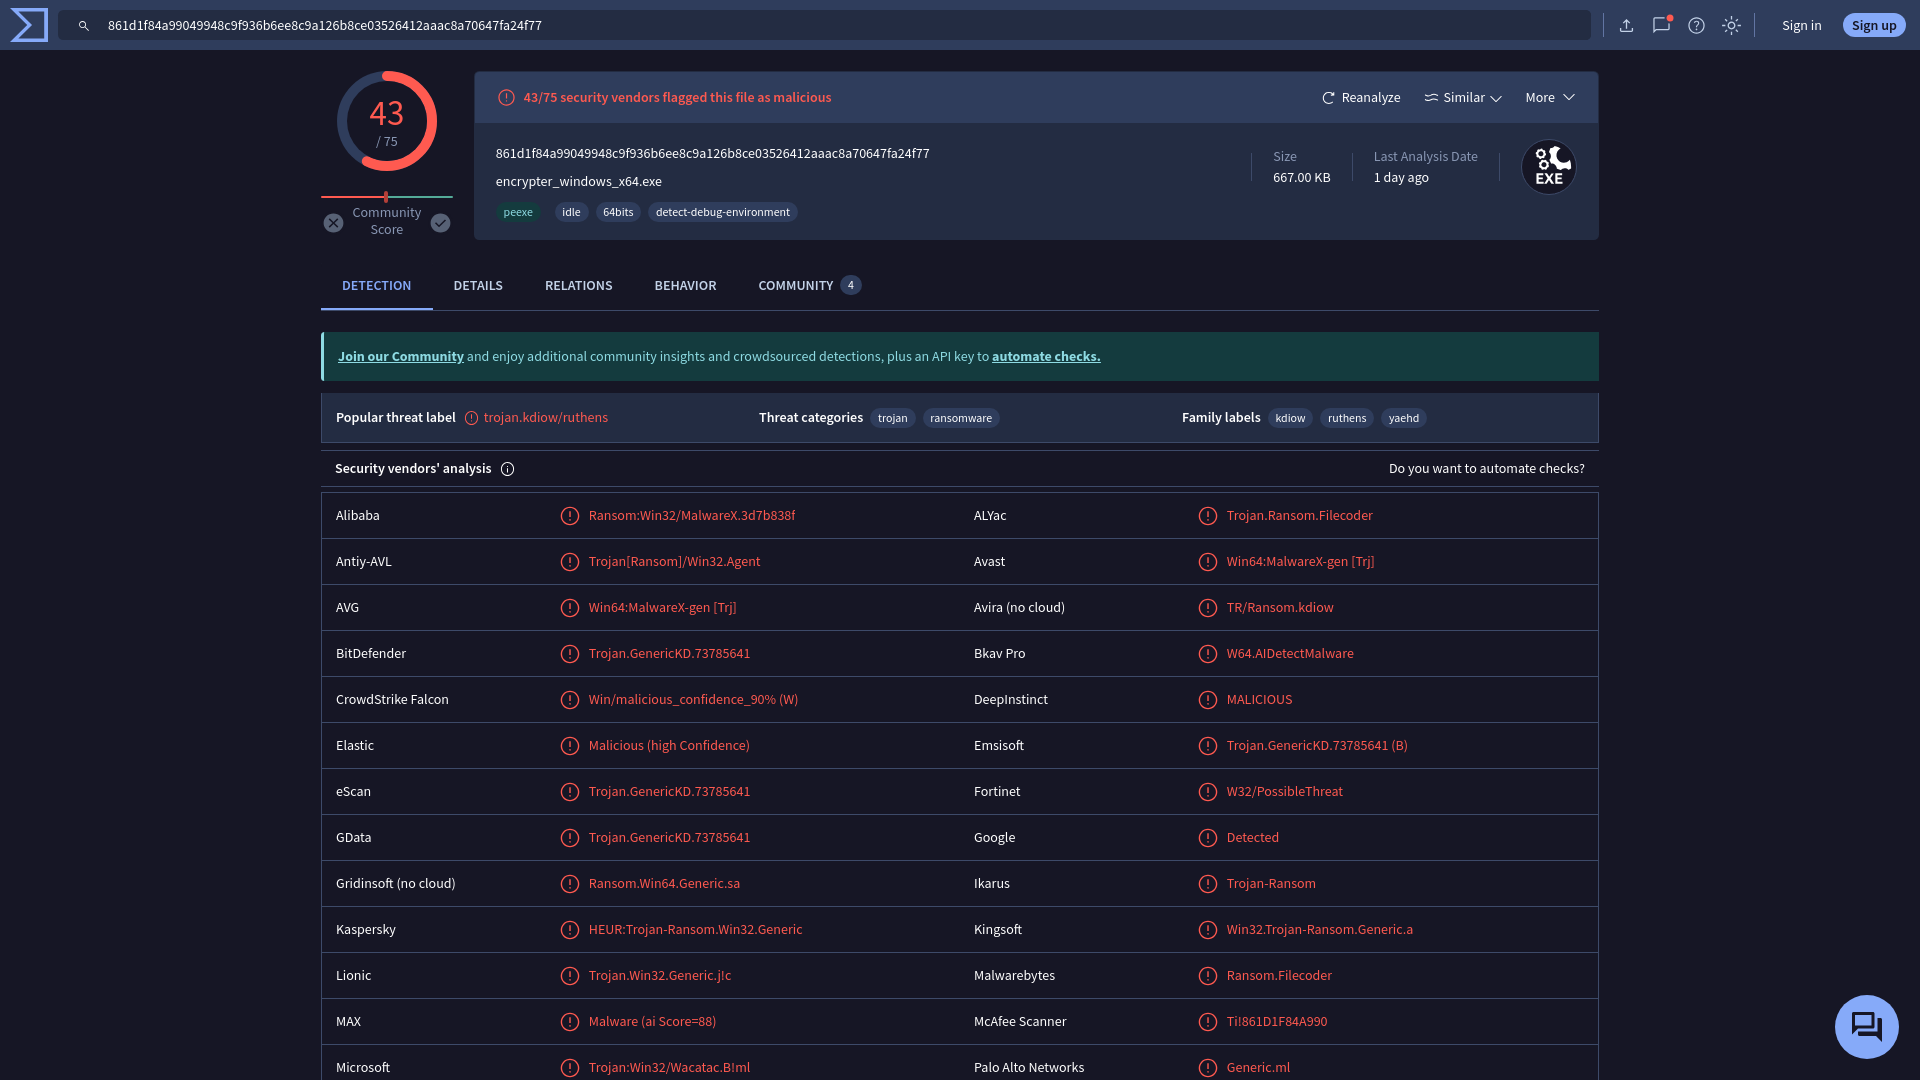Click the alert icon in Google row
The image size is (1920, 1080).
click(1208, 838)
